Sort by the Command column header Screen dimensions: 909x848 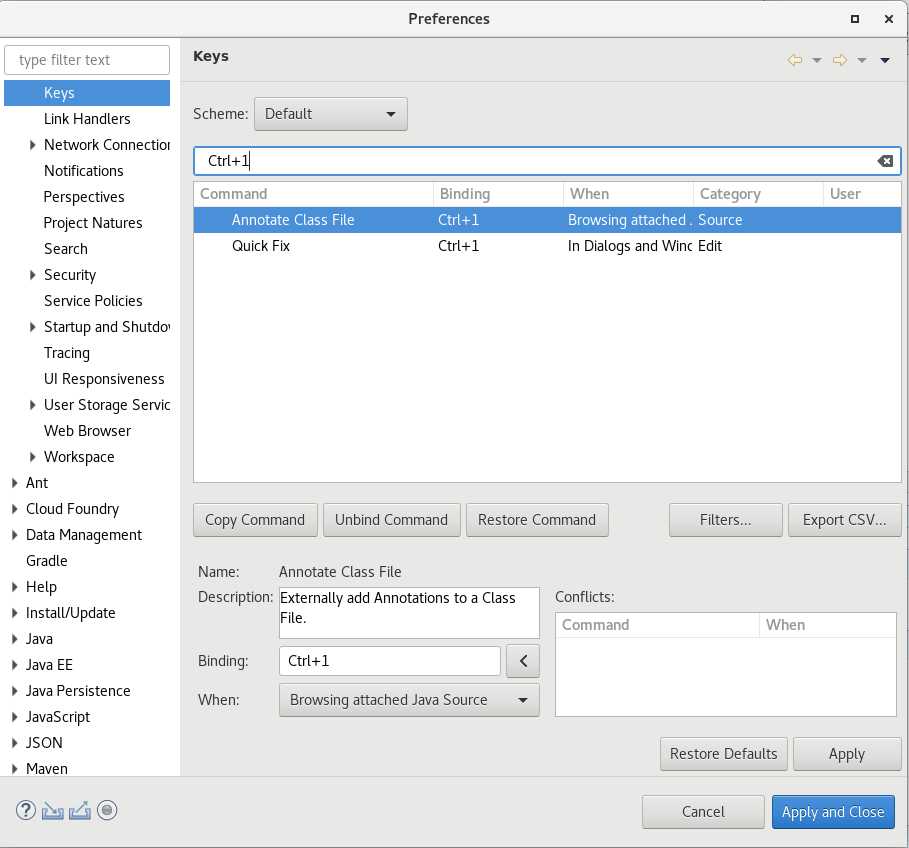[x=314, y=194]
